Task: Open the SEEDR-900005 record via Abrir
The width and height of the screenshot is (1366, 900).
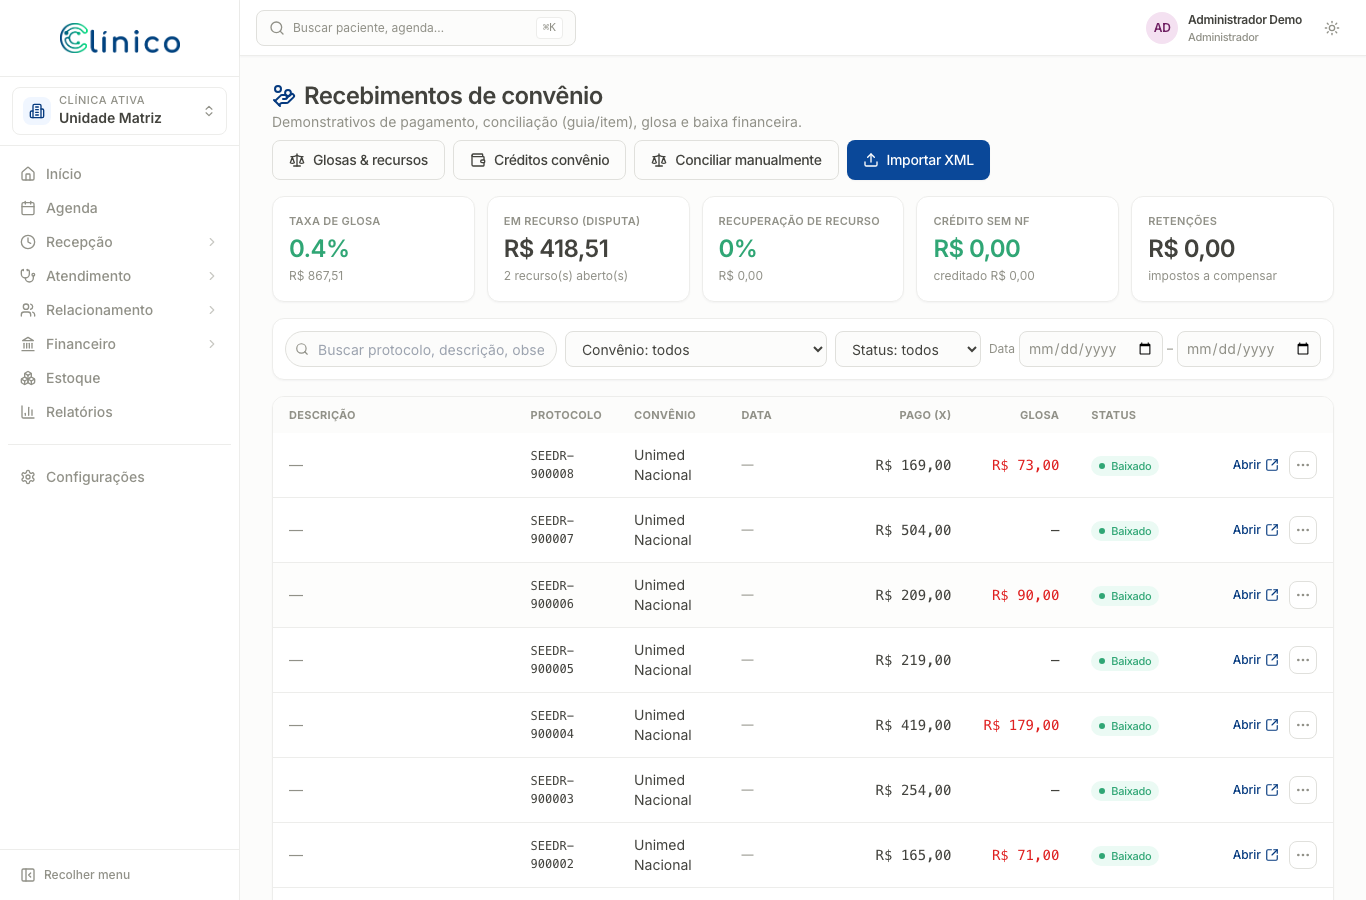Action: [1255, 660]
